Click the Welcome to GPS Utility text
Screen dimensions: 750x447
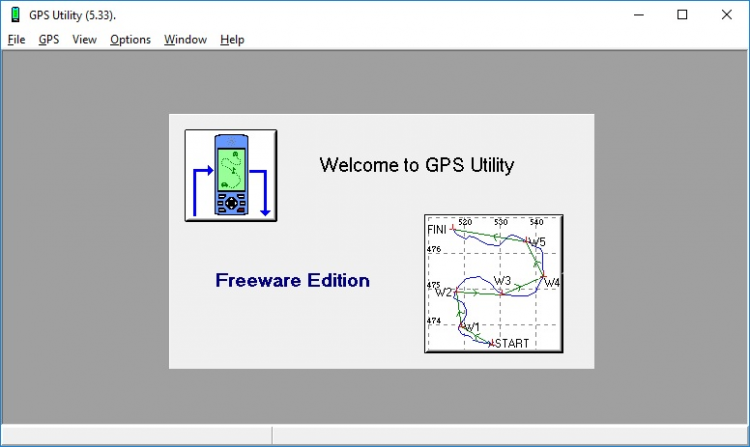pyautogui.click(x=417, y=165)
